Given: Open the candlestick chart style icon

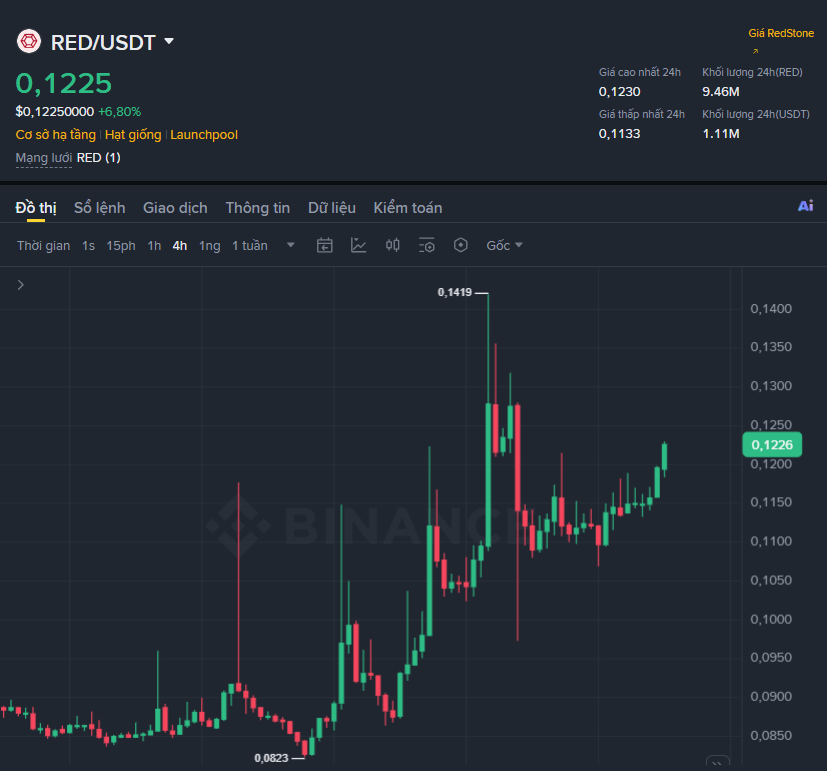Looking at the screenshot, I should coord(392,245).
